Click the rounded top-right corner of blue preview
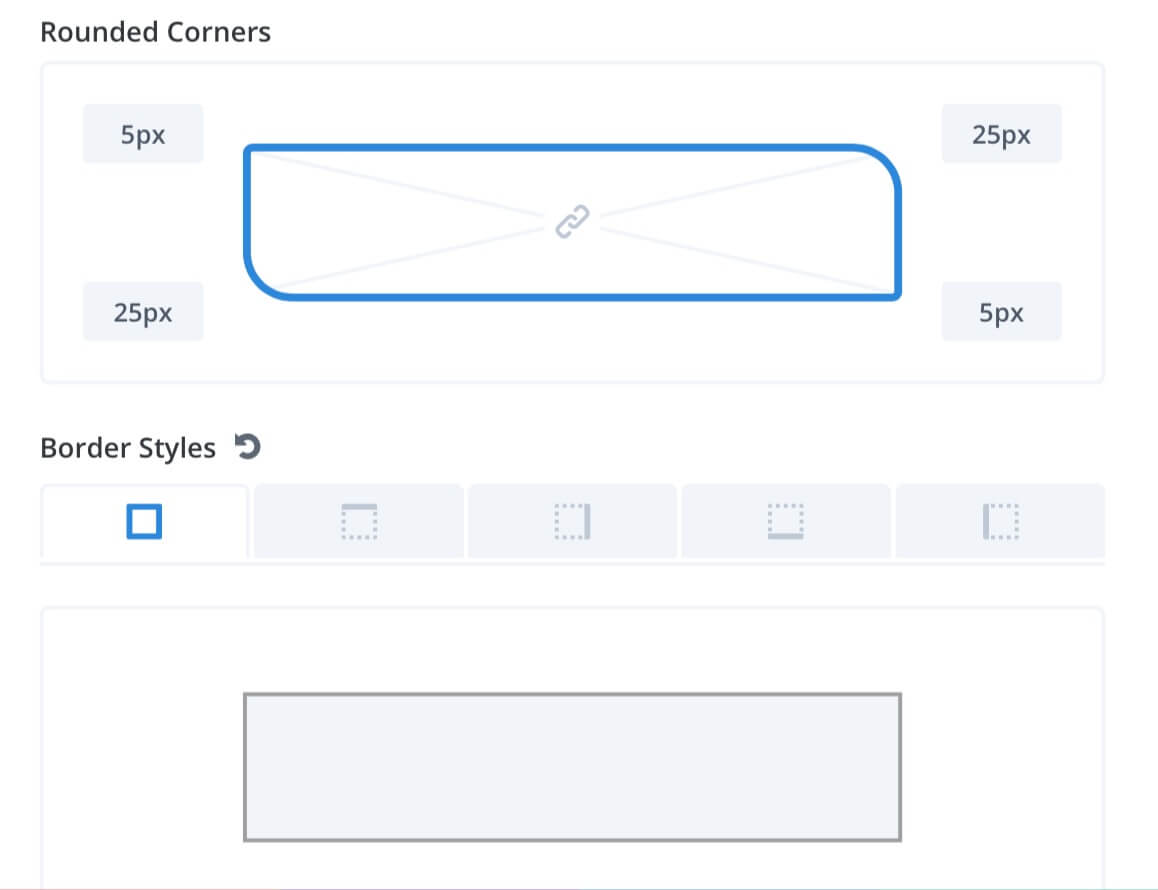Viewport: 1158px width, 890px height. click(880, 164)
